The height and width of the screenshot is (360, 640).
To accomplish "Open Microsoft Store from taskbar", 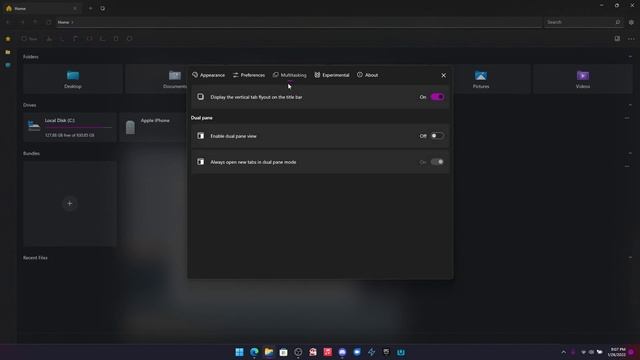I will (283, 352).
